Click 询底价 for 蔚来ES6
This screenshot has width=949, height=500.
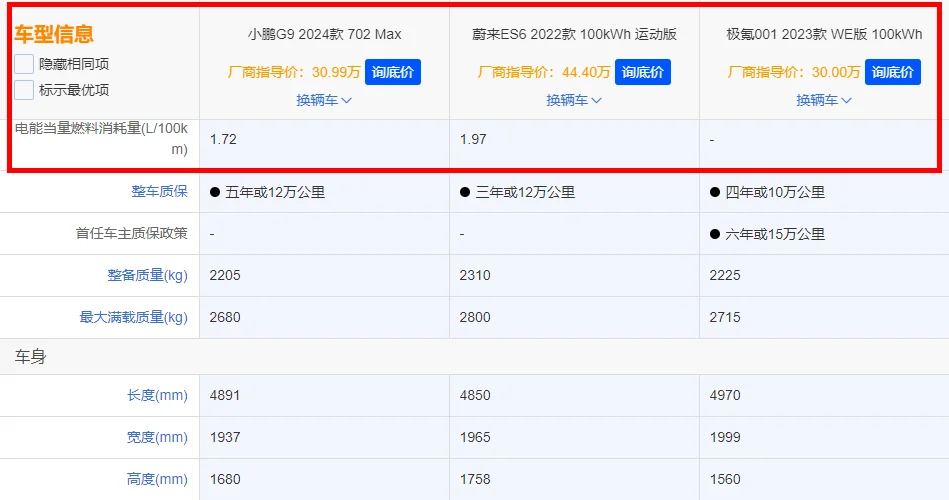[x=643, y=72]
